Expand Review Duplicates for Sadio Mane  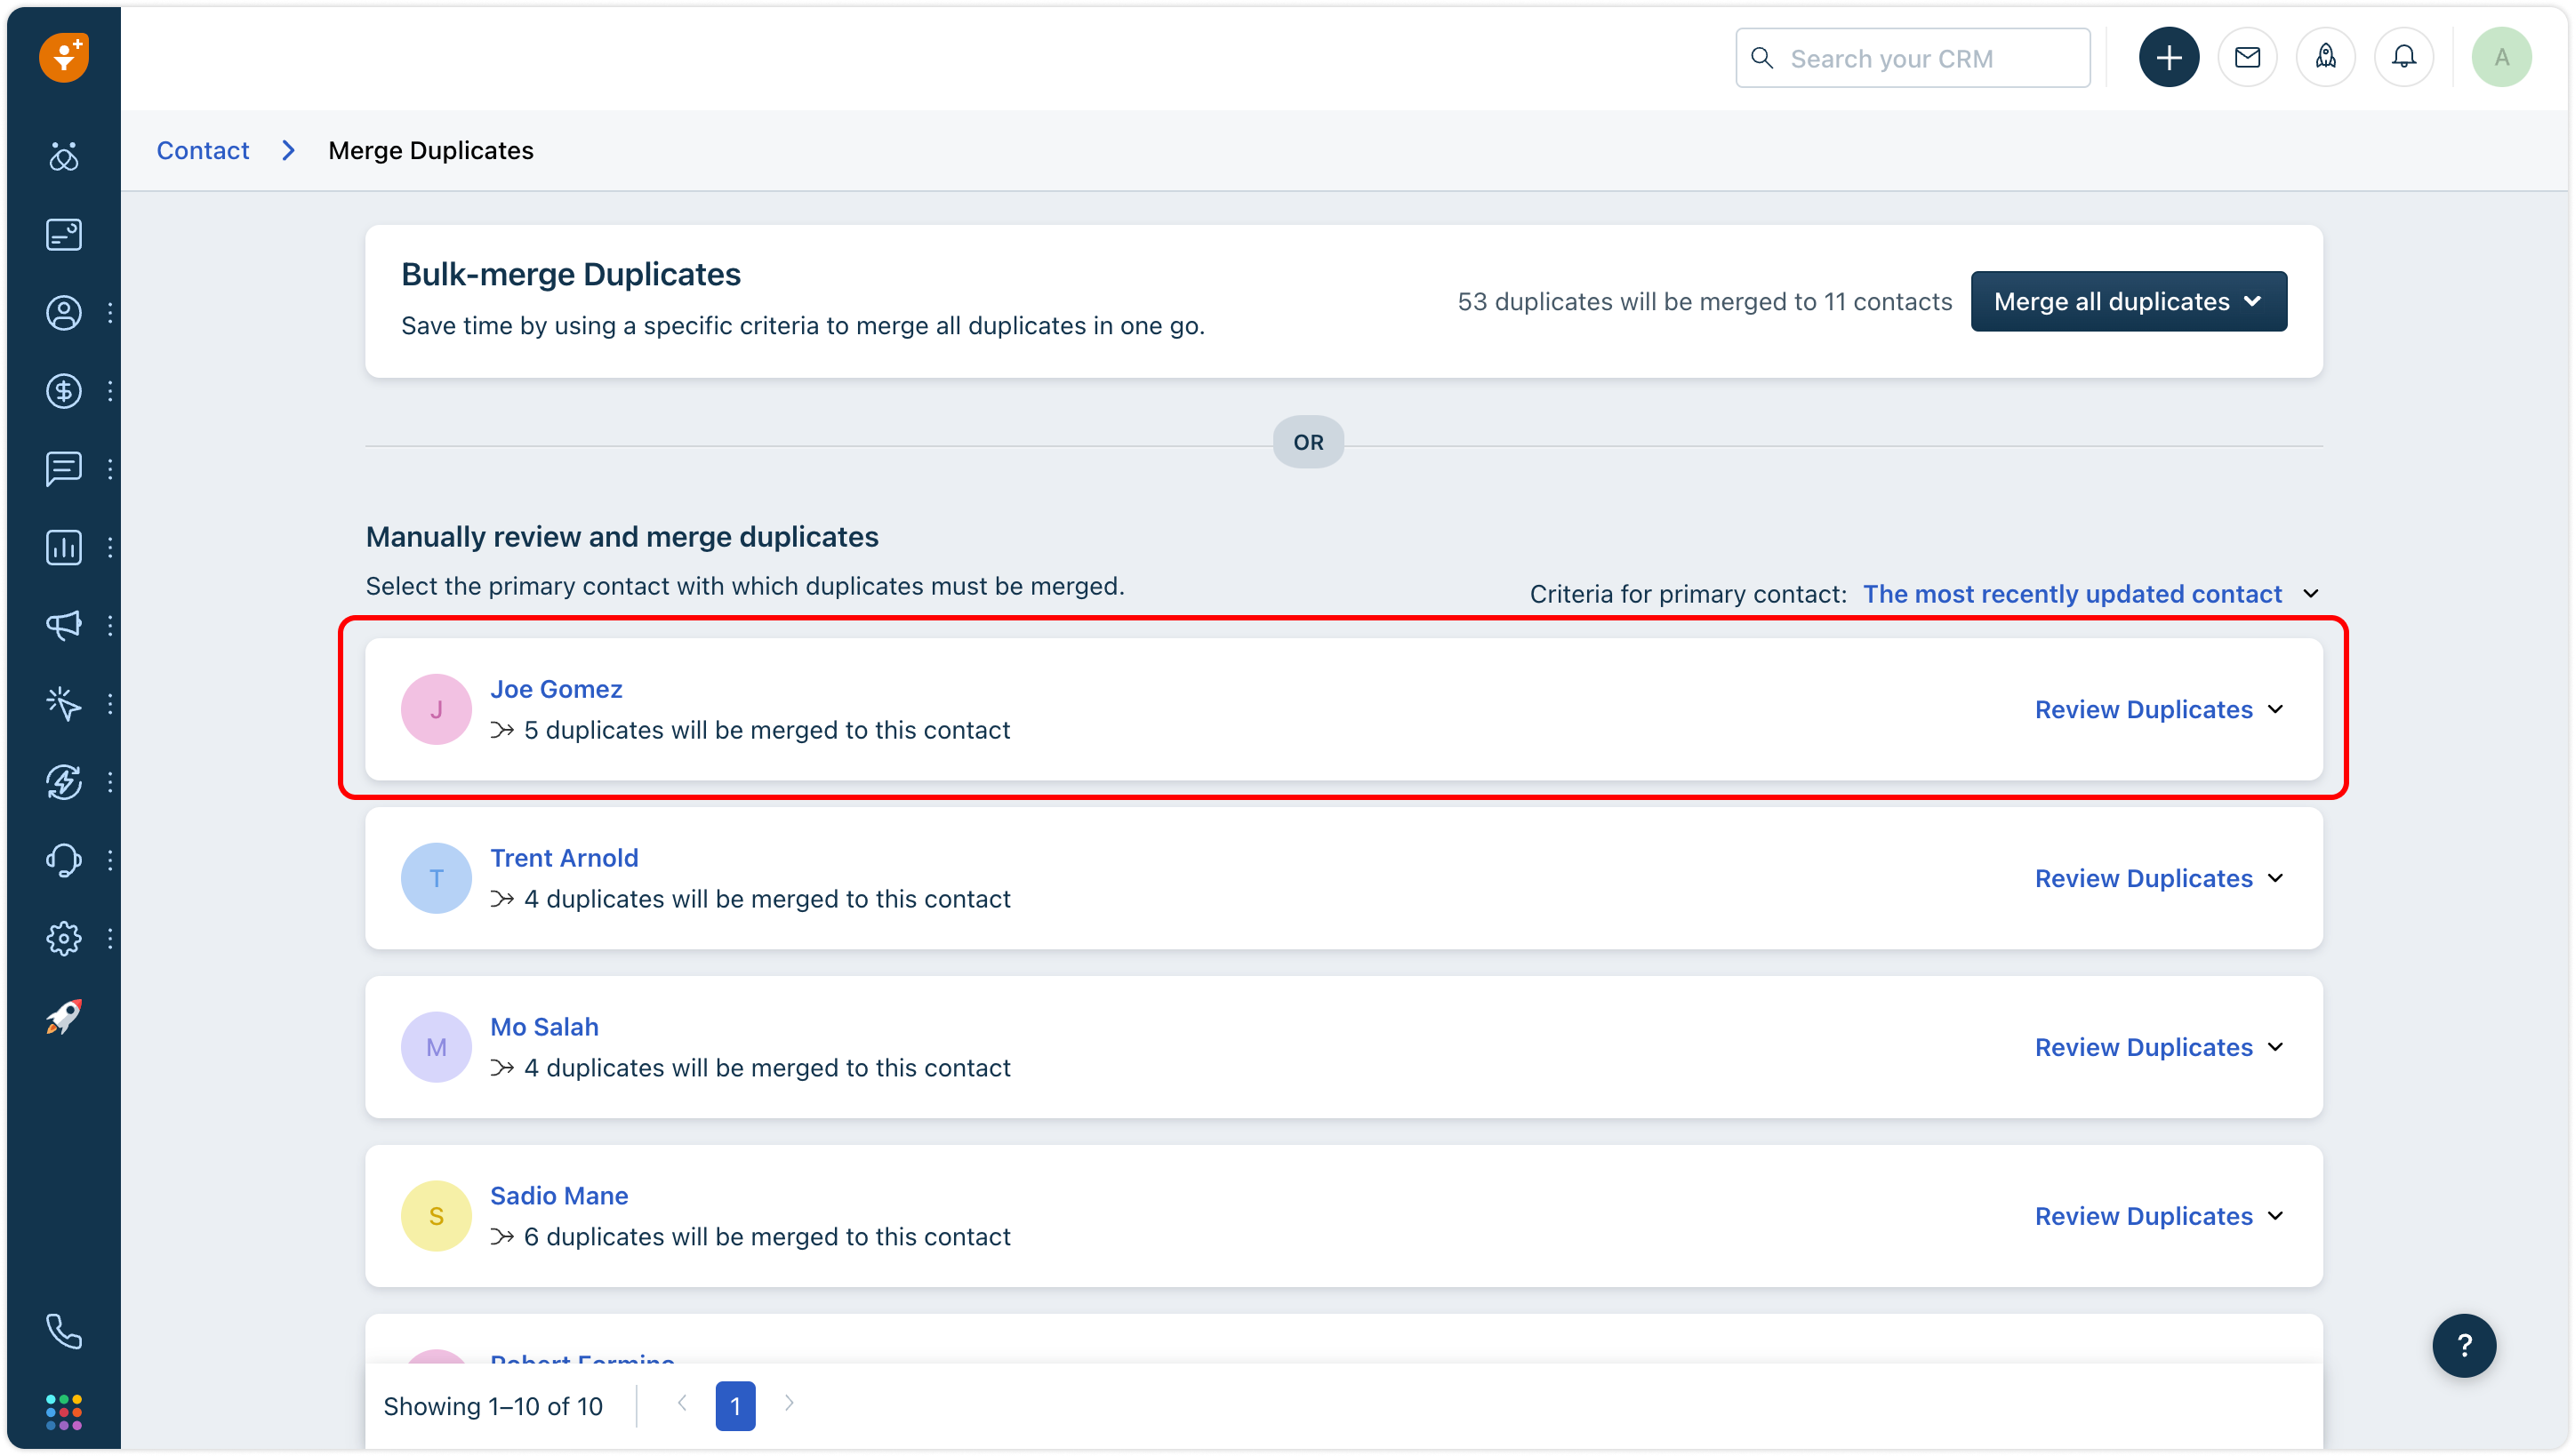[x=2159, y=1216]
